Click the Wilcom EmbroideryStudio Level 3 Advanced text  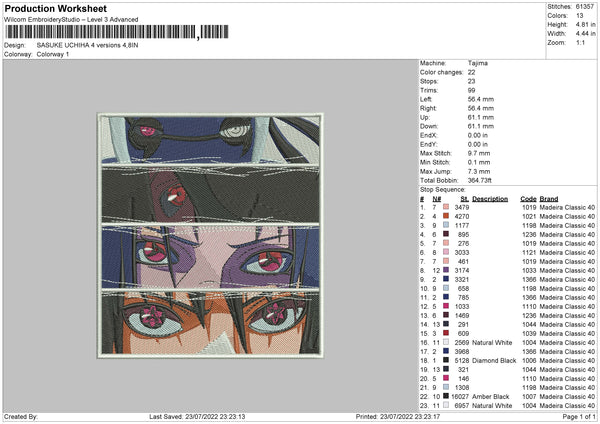coord(71,20)
